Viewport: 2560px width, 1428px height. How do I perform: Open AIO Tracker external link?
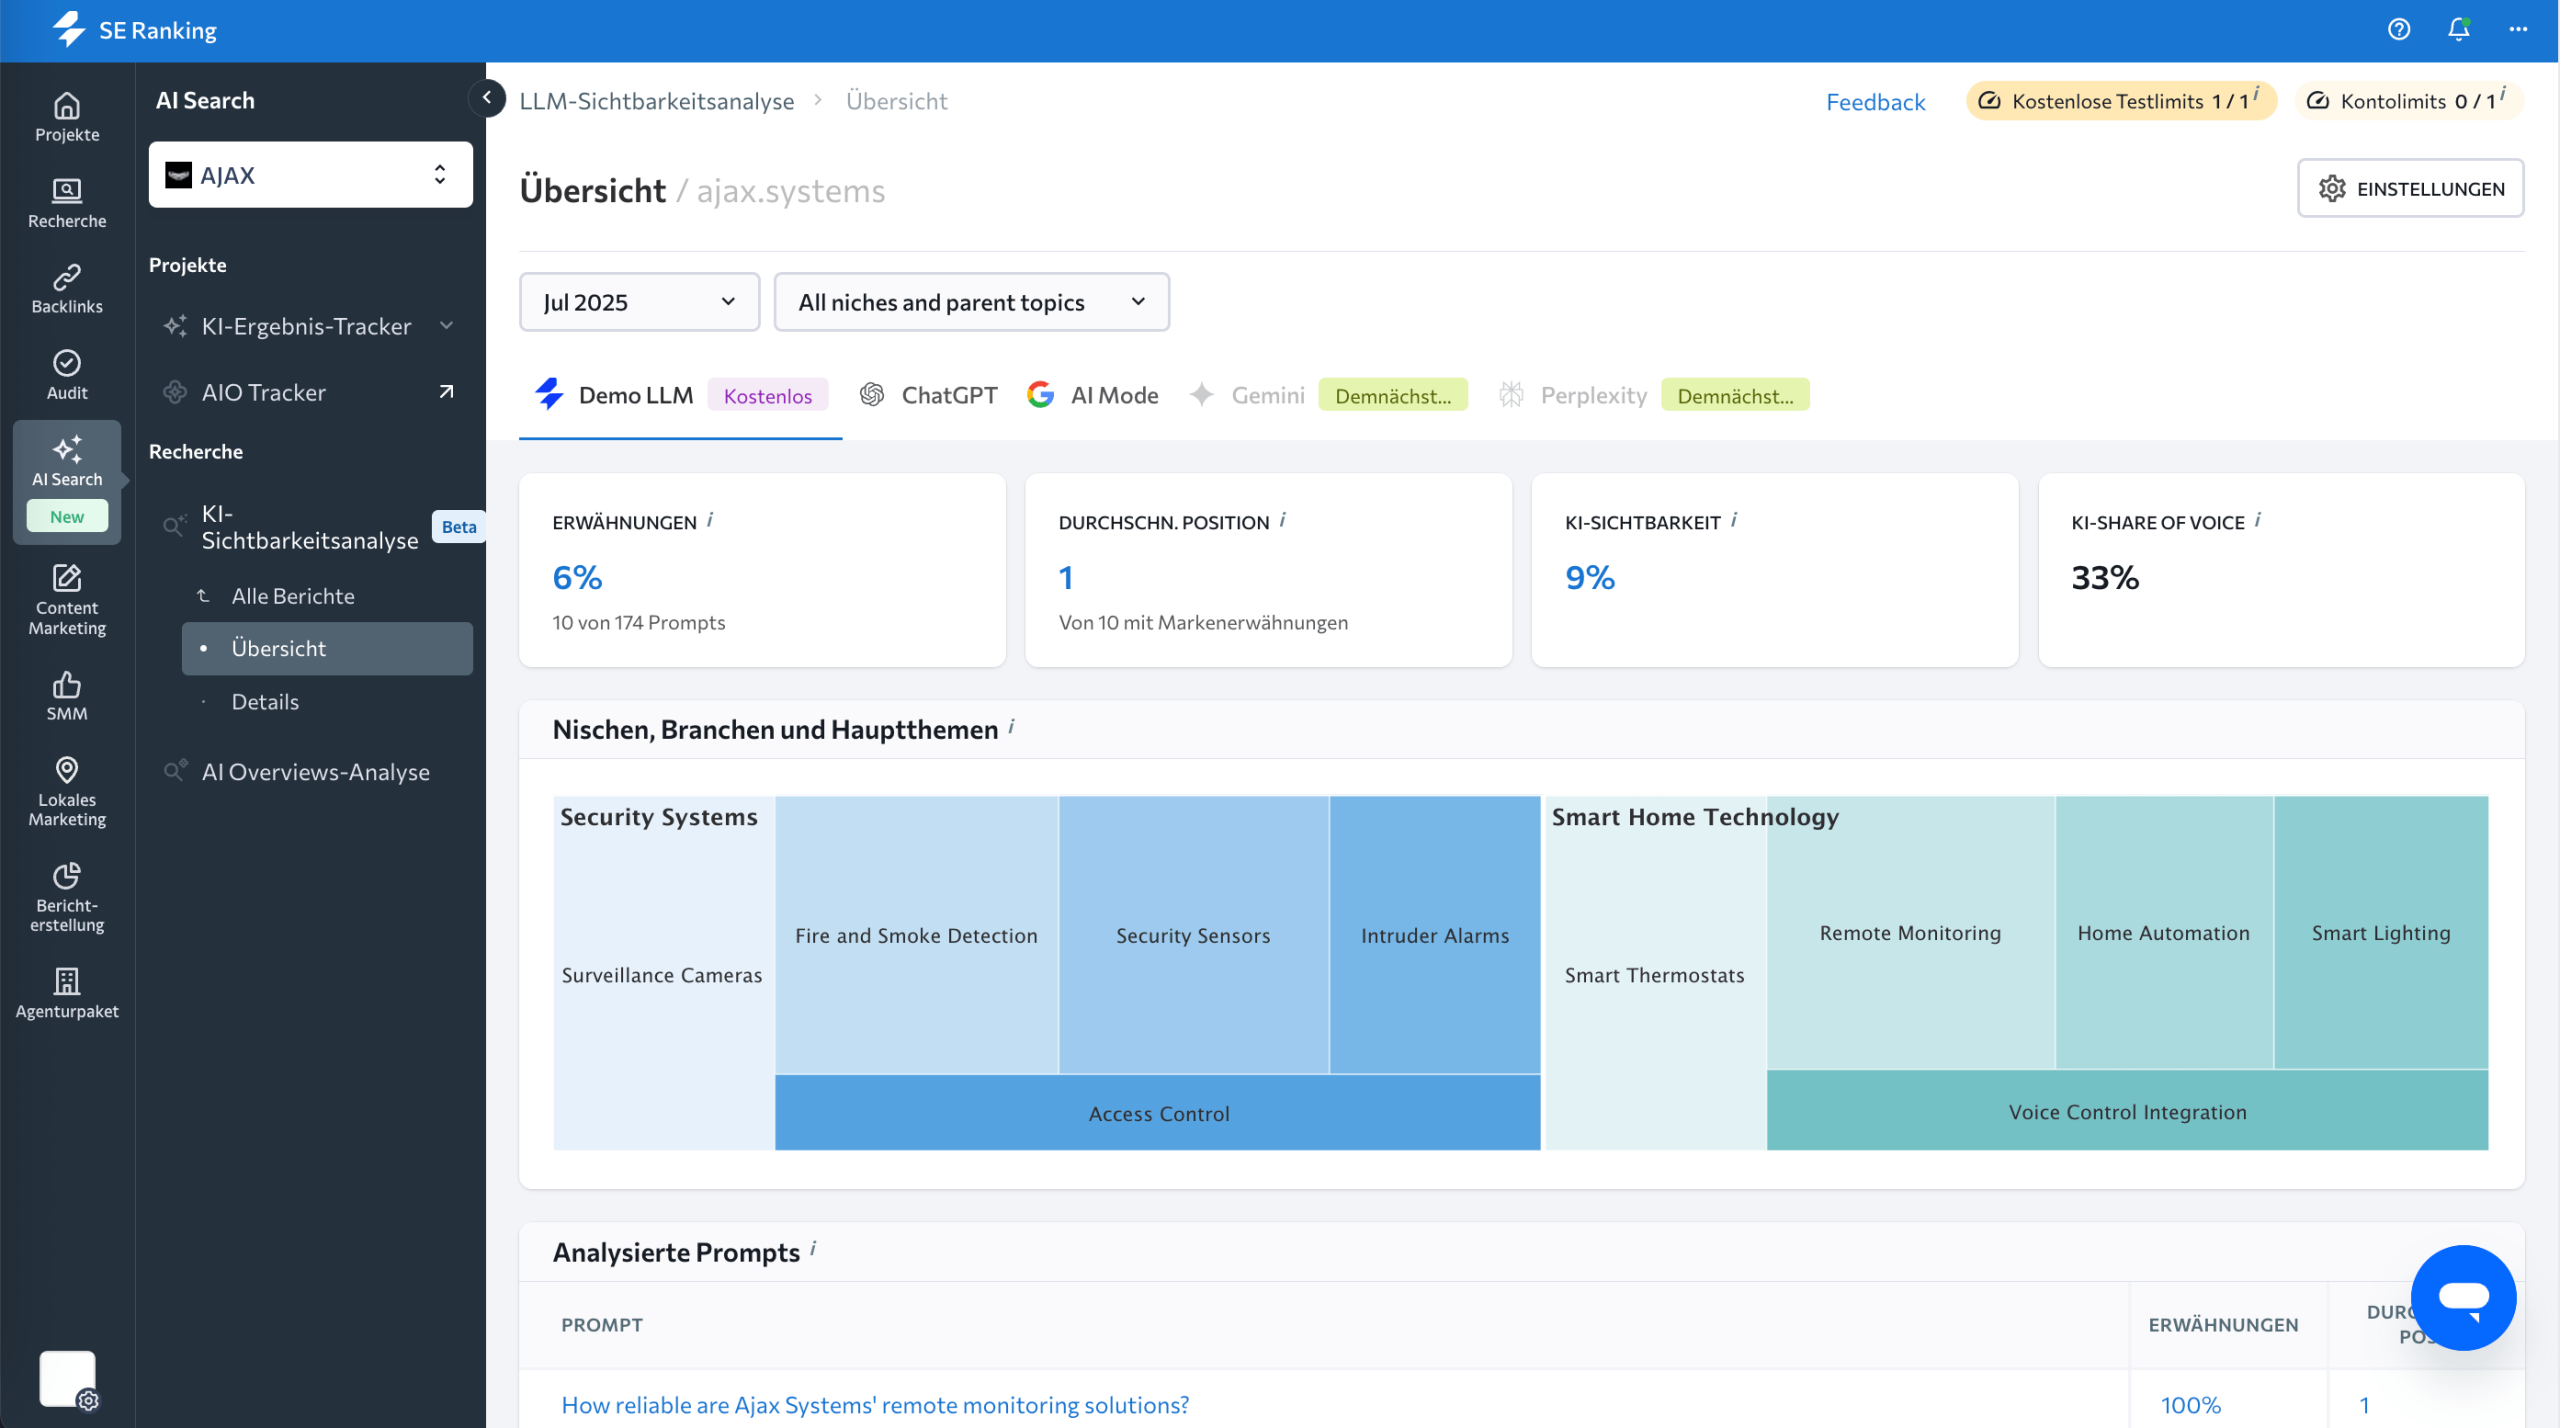pos(446,392)
